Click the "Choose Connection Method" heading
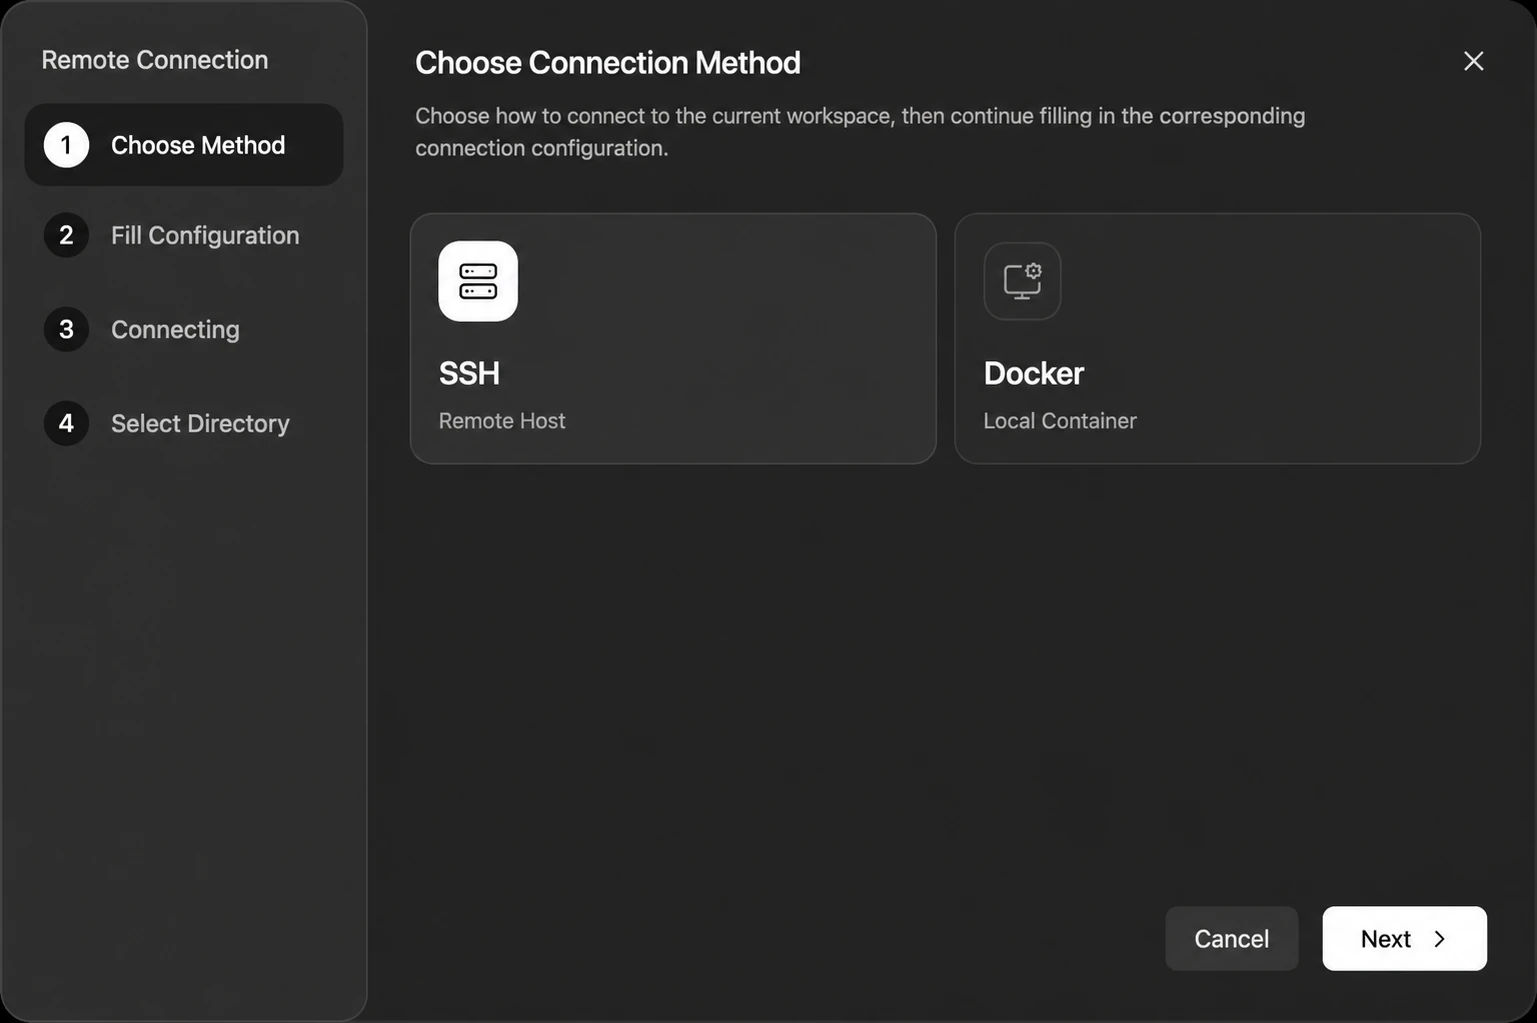The width and height of the screenshot is (1537, 1023). click(608, 62)
